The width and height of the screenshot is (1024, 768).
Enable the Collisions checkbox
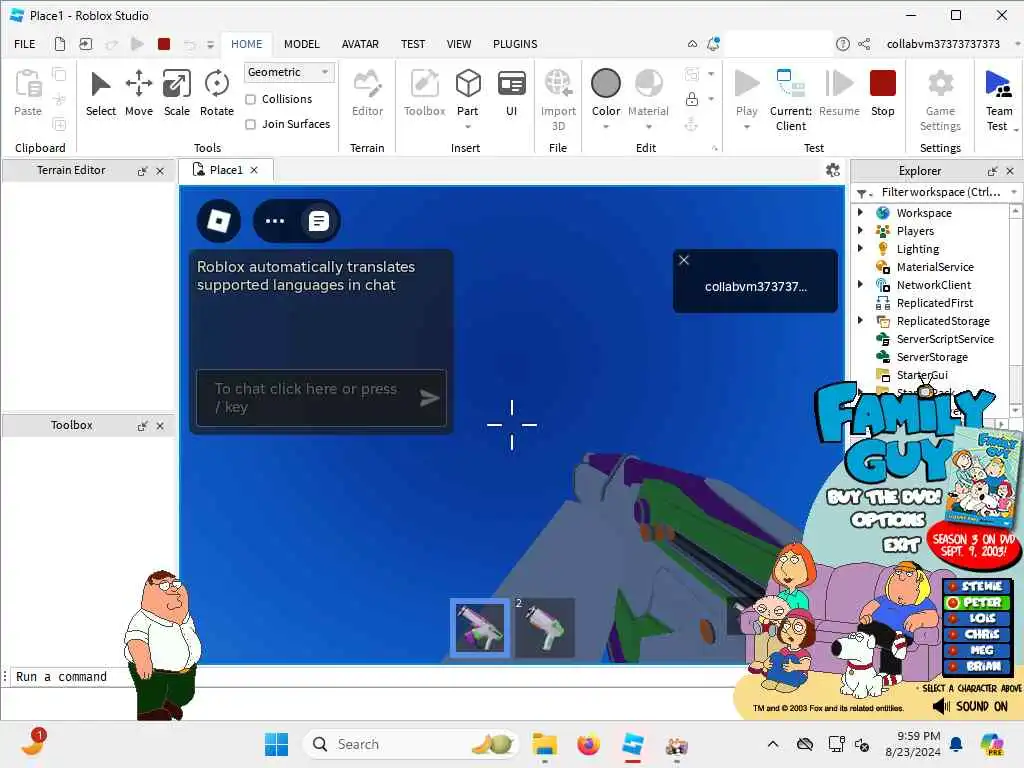click(x=250, y=99)
